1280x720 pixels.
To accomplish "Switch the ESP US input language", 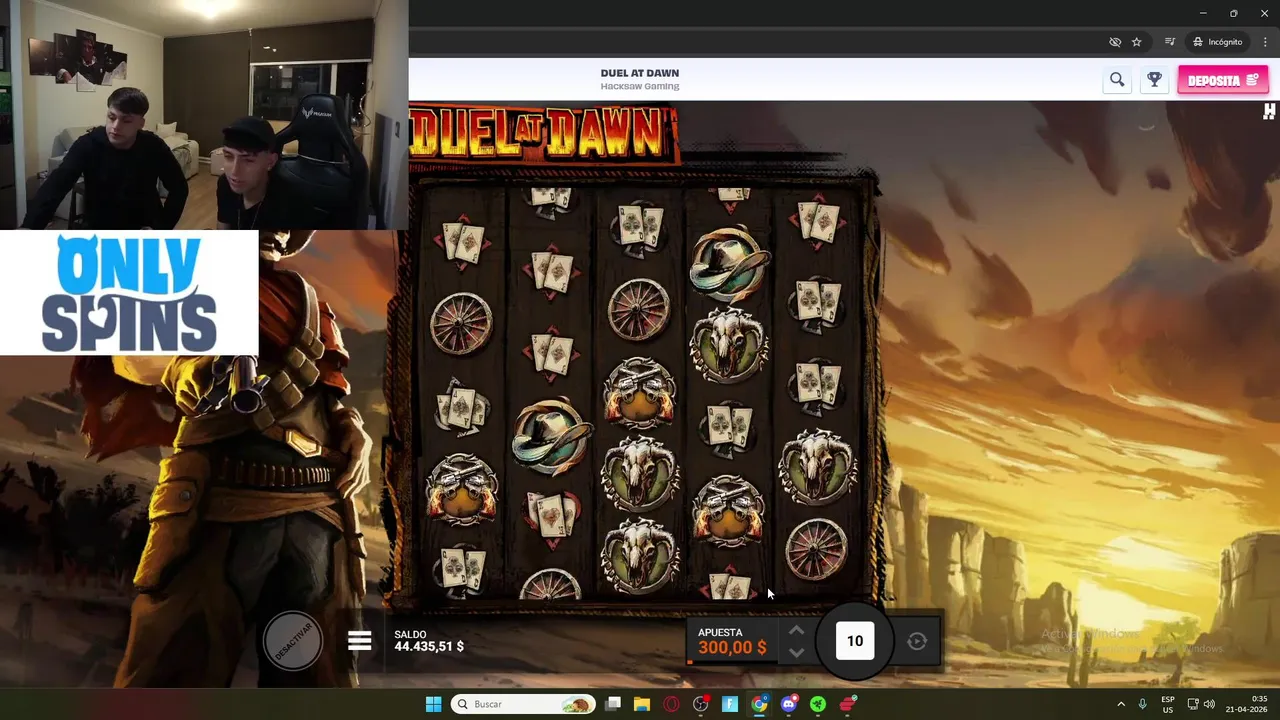I will [x=1168, y=704].
